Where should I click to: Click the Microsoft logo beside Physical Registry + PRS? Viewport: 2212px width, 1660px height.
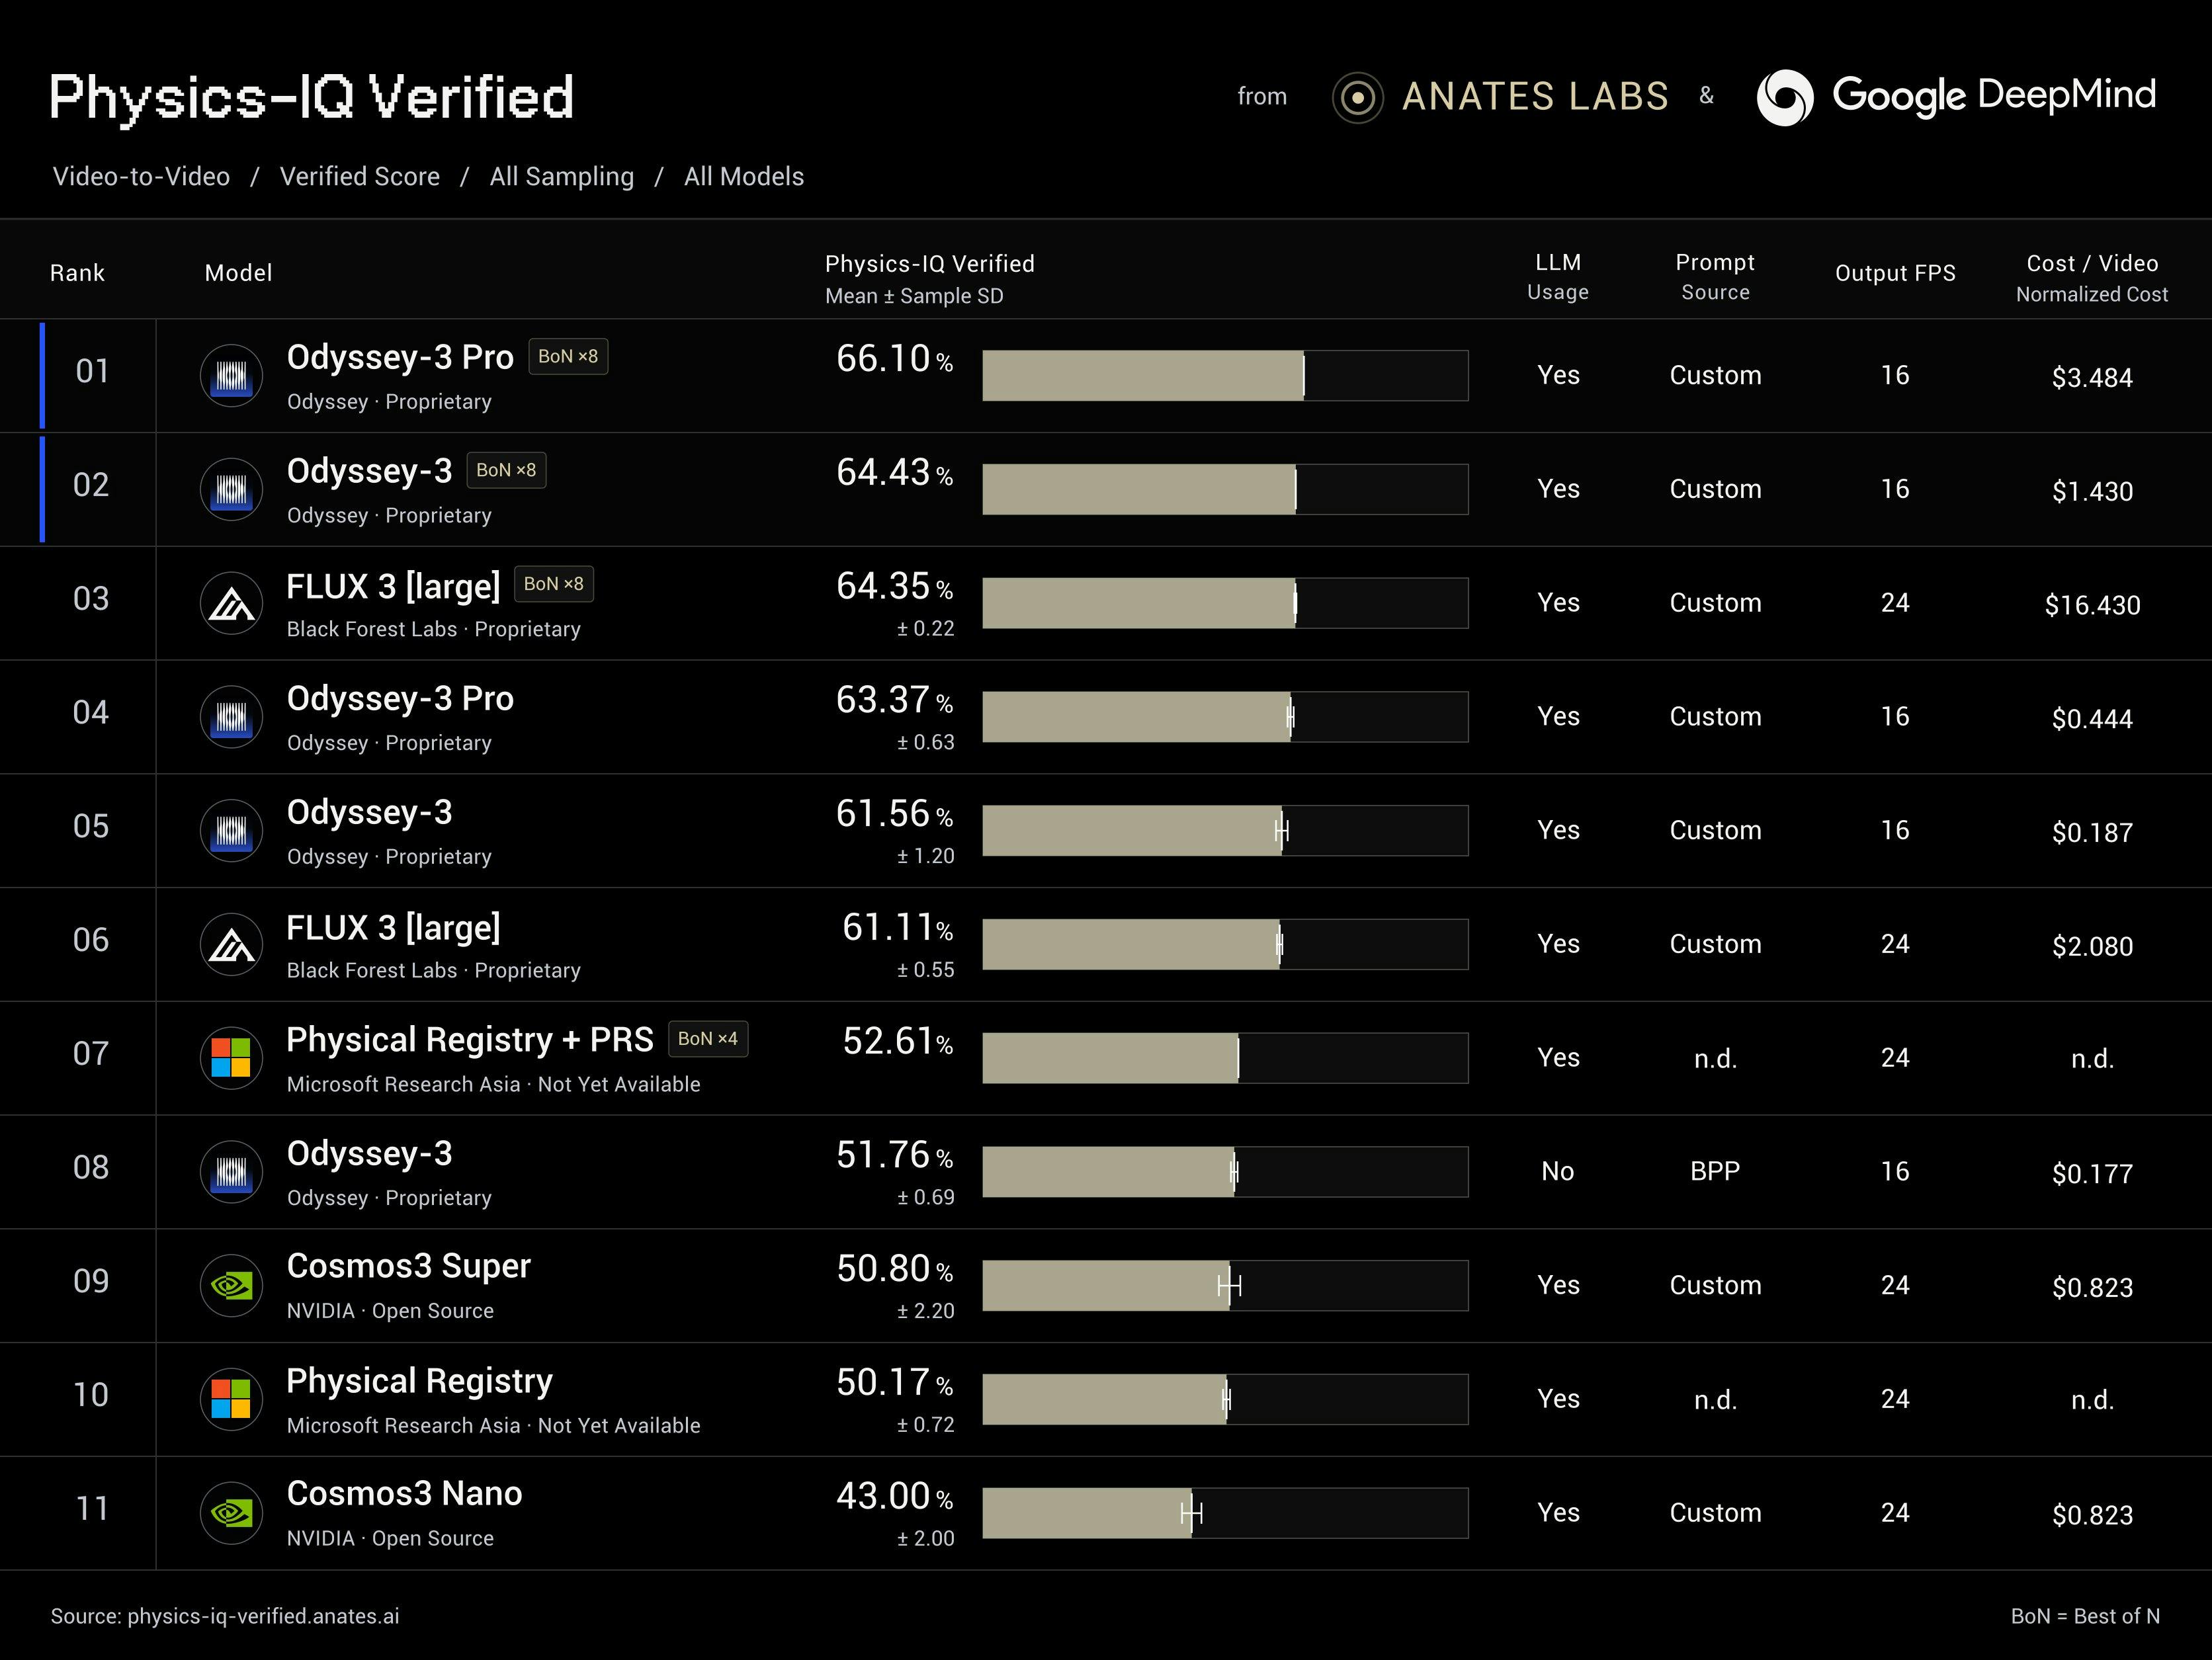(232, 1058)
